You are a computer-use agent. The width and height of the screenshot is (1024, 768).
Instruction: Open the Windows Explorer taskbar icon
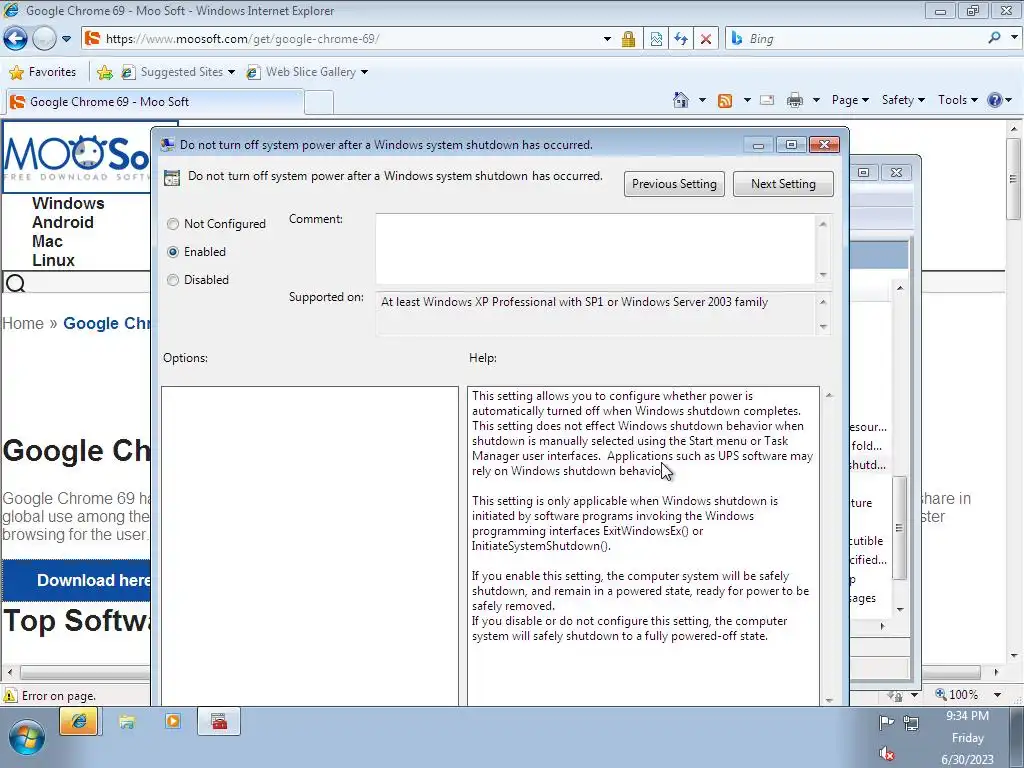point(127,722)
